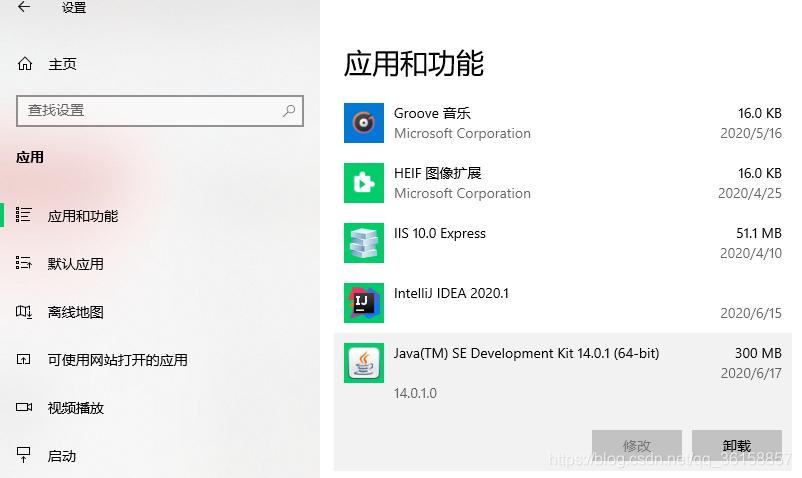Image resolution: width=802 pixels, height=478 pixels.
Task: Click the date 2020/6/15
Action: point(751,313)
